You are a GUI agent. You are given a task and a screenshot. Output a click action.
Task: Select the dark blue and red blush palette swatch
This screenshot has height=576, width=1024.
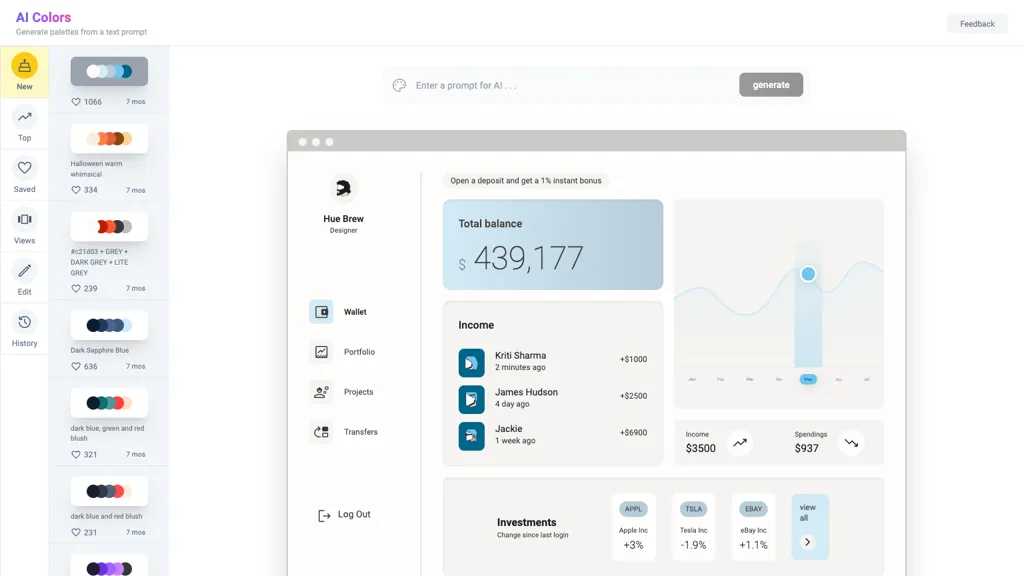[x=109, y=491]
